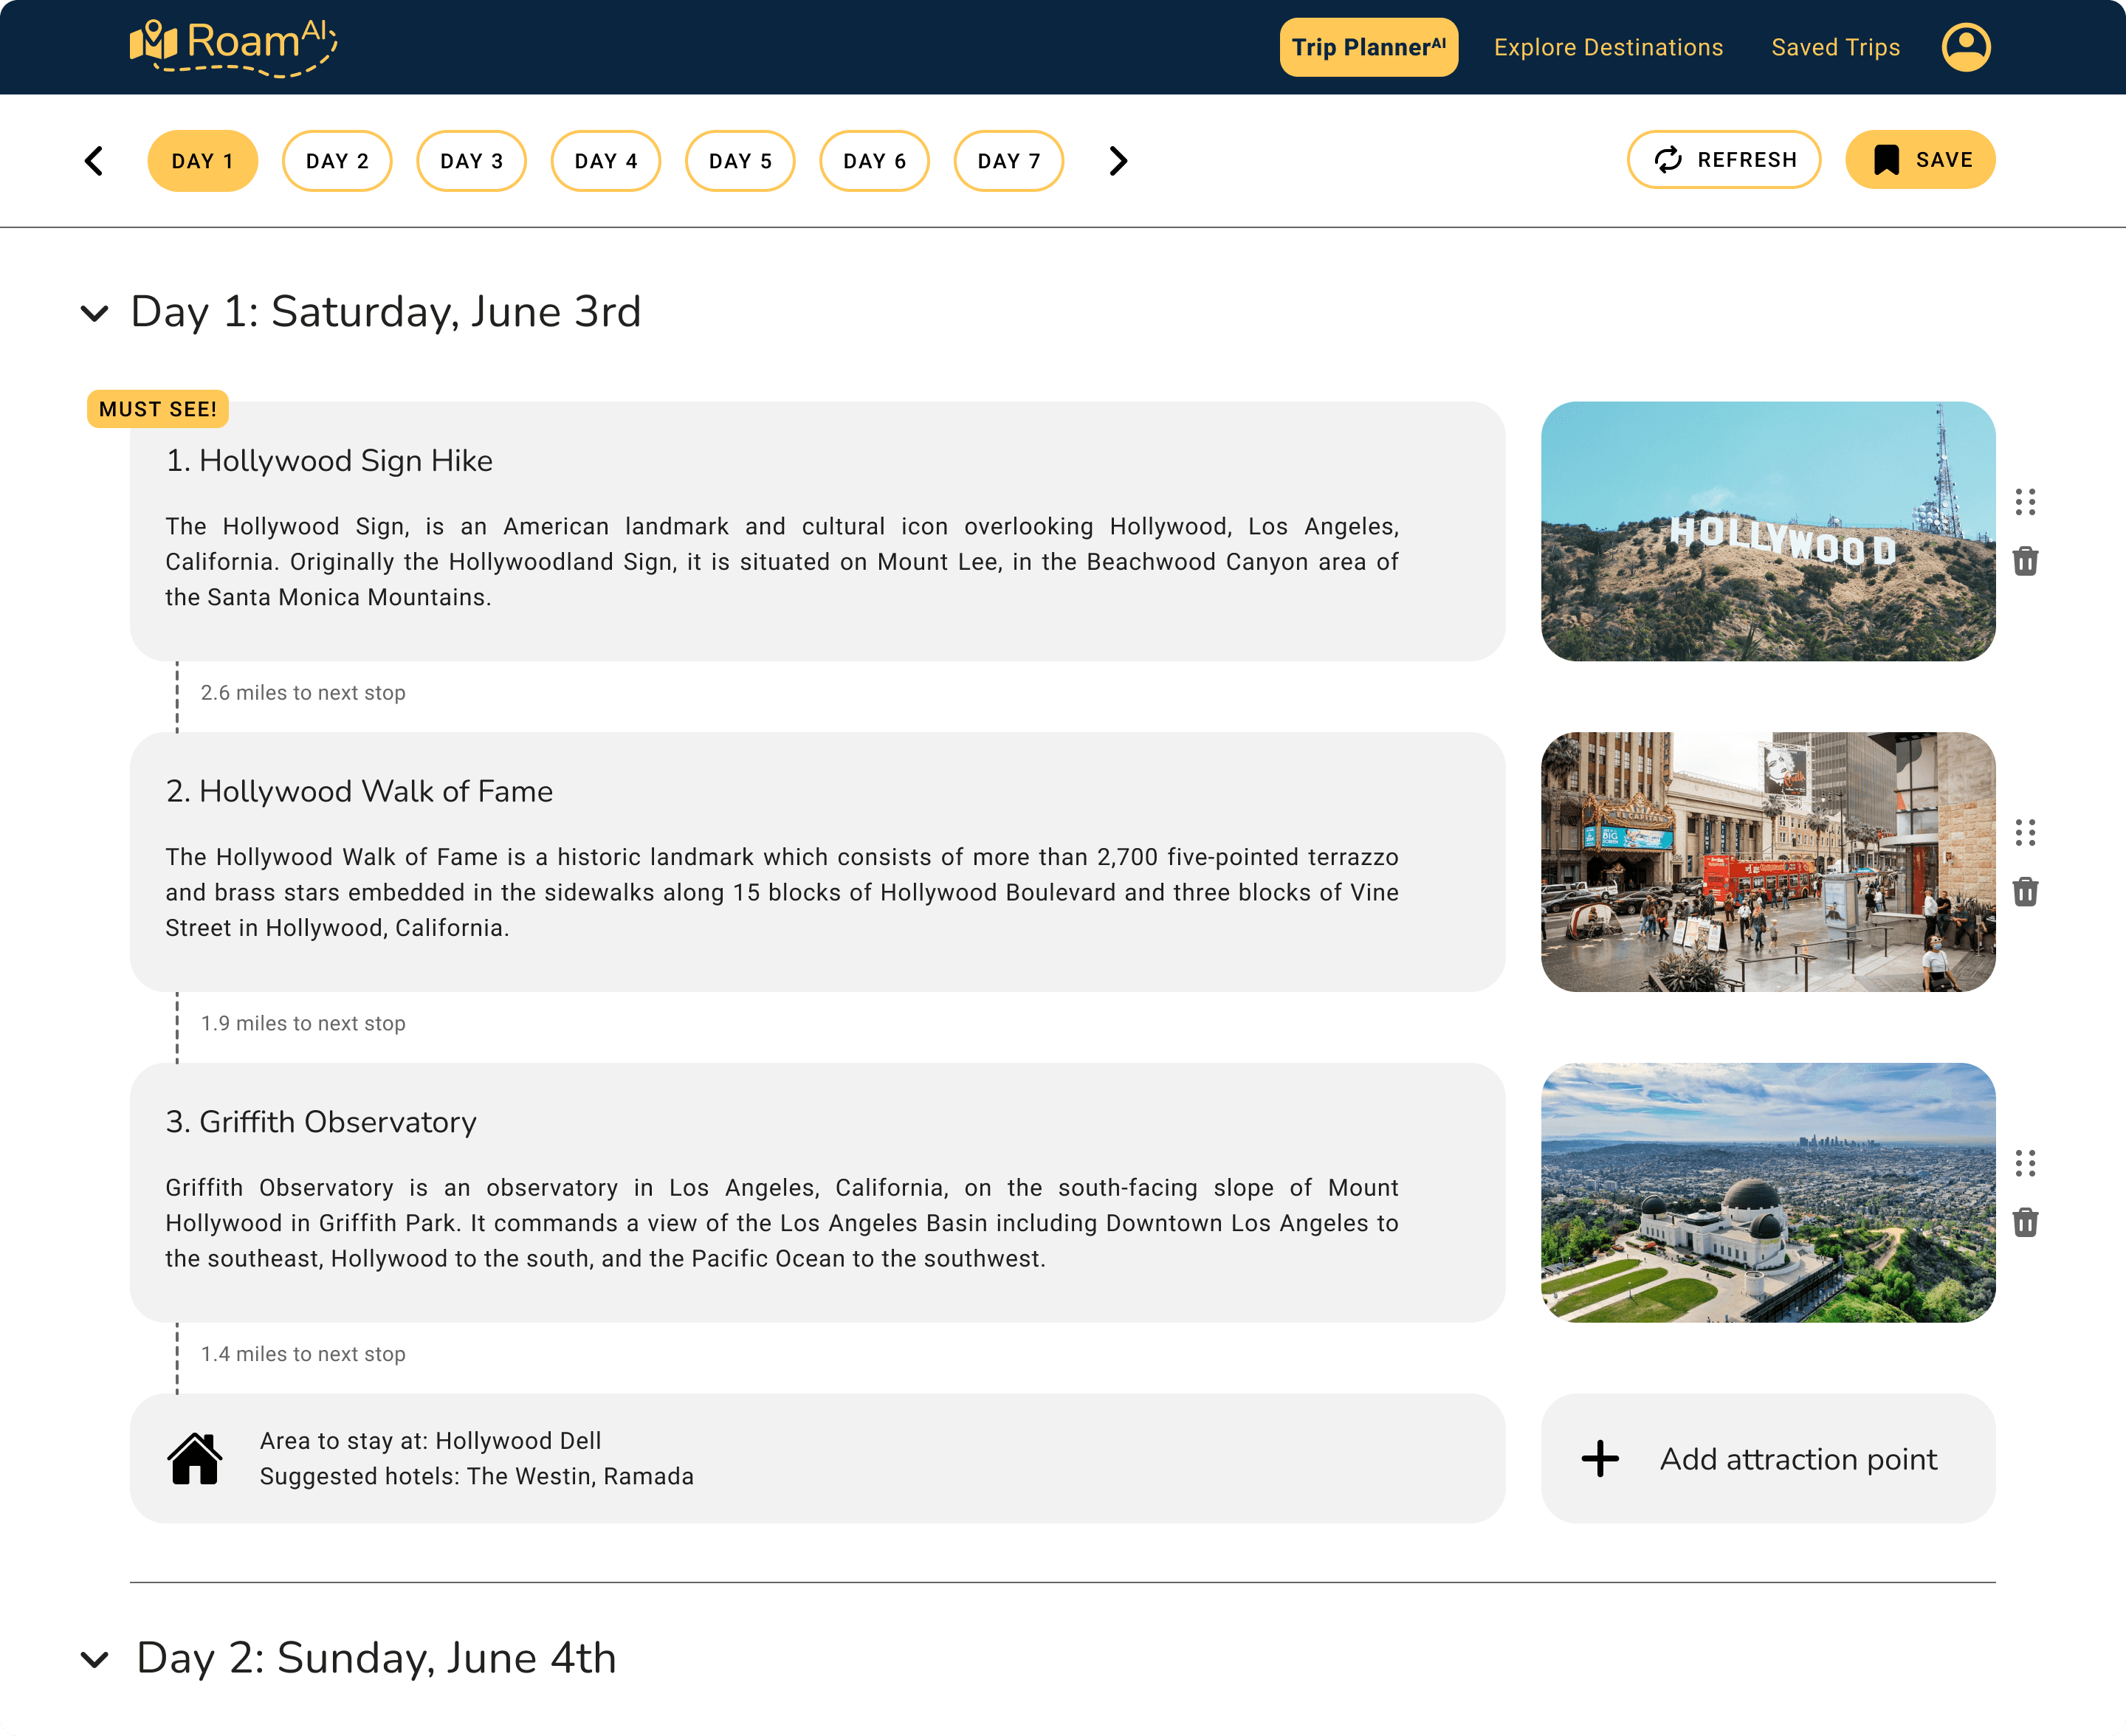Viewport: 2126px width, 1736px height.
Task: Open Explore Destinations menu
Action: click(x=1608, y=47)
